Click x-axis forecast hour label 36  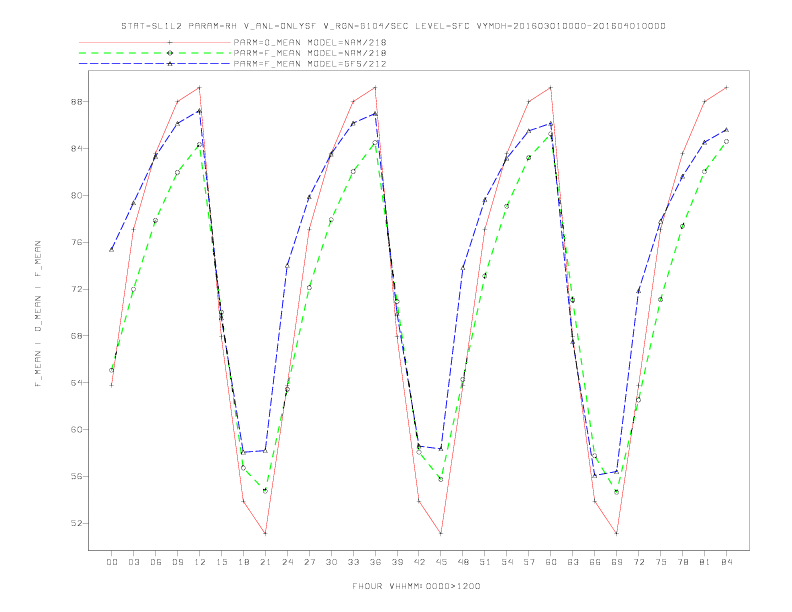(375, 562)
